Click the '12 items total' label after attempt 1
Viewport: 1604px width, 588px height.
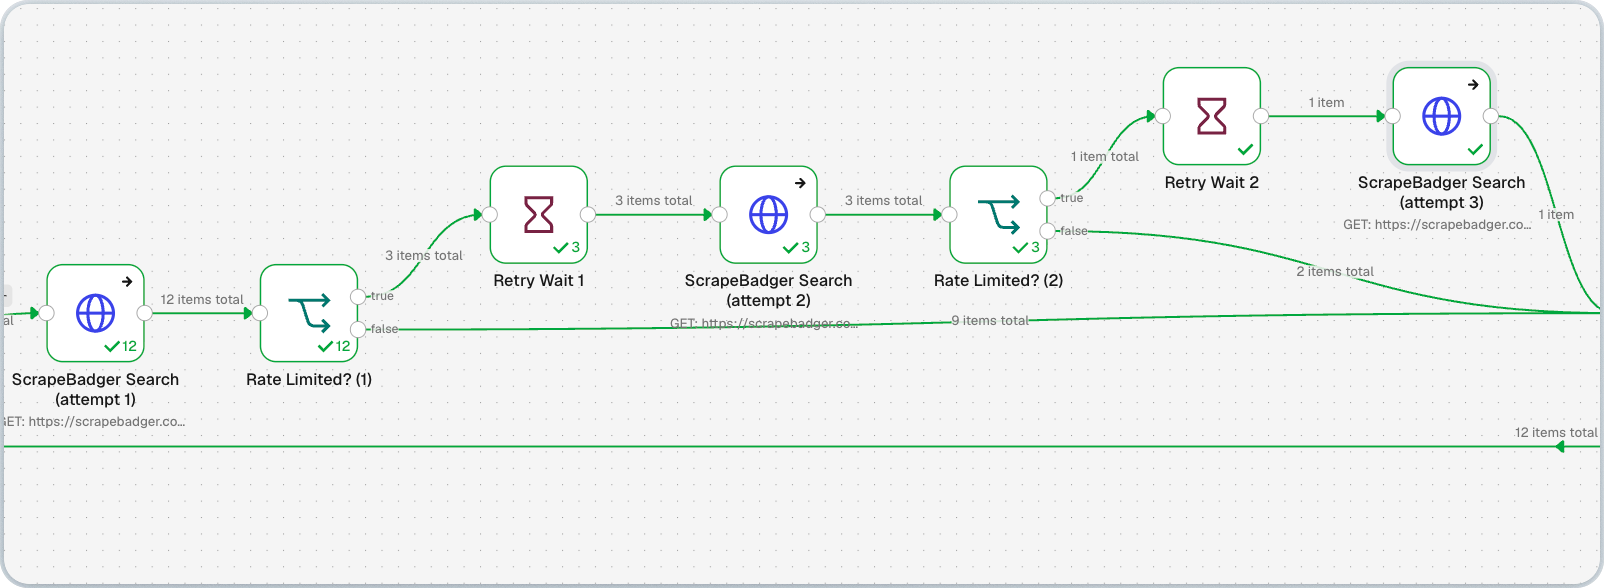pos(202,299)
